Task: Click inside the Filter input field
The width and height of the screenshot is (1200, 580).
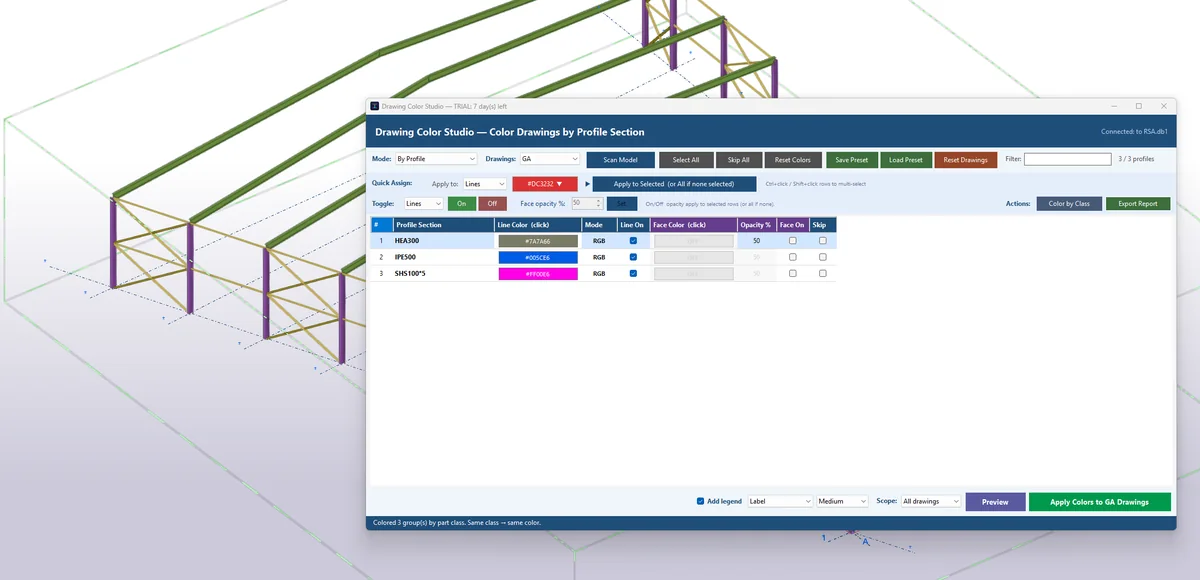Action: 1067,159
